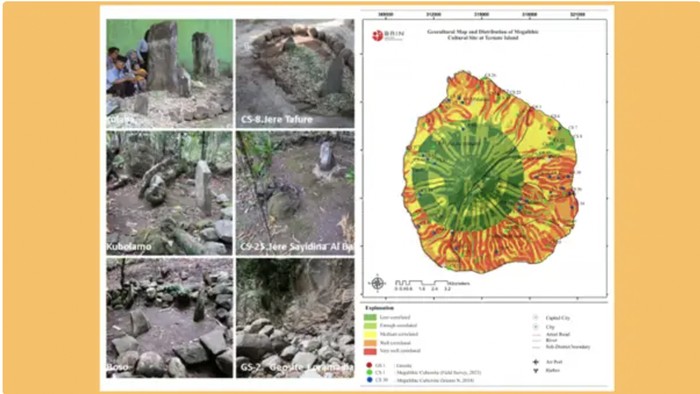700x394 pixels.
Task: Click the BRIN logo on the map
Action: click(x=388, y=35)
